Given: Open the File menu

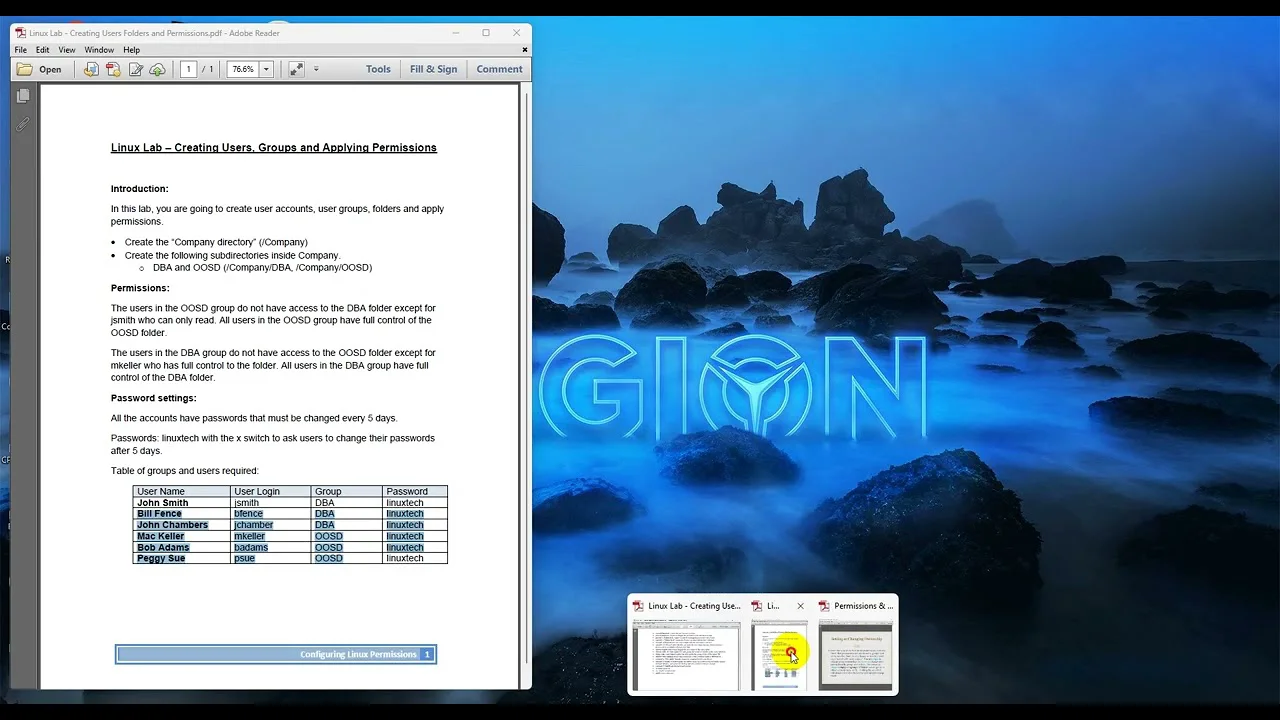Looking at the screenshot, I should 21,50.
